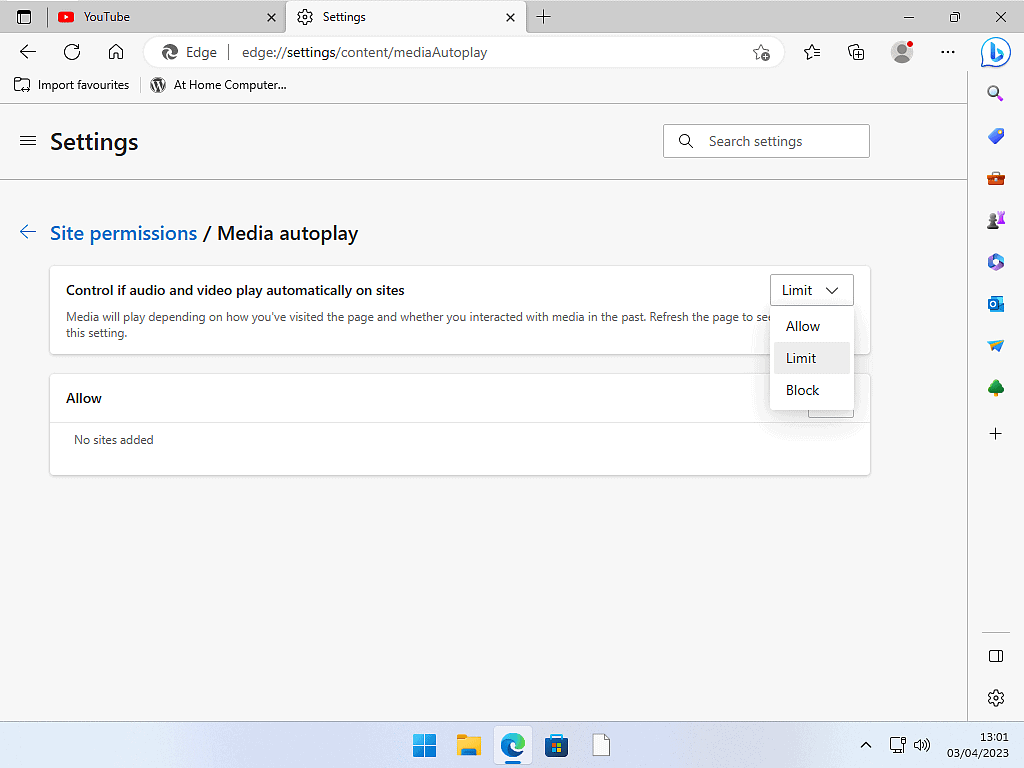The width and height of the screenshot is (1024, 768).
Task: Open the Games chess piece sidebar icon
Action: pos(995,220)
